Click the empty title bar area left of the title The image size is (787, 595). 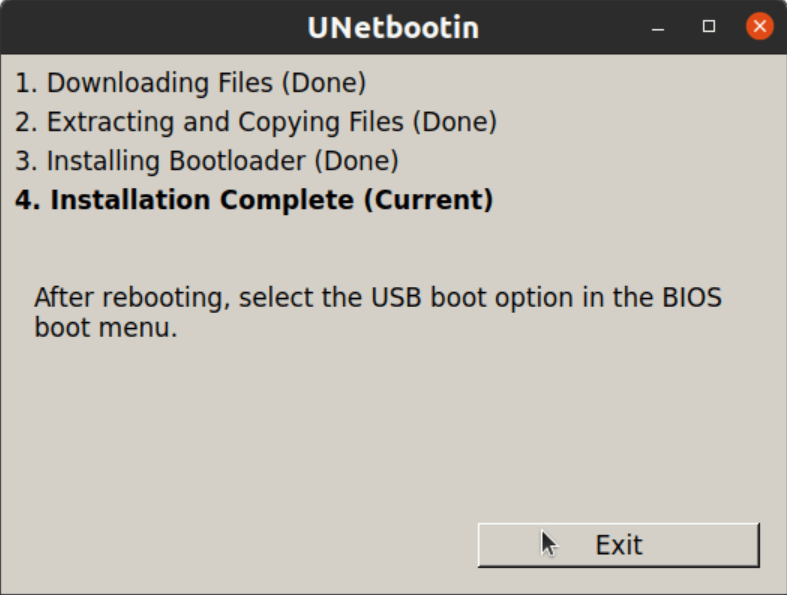[150, 28]
